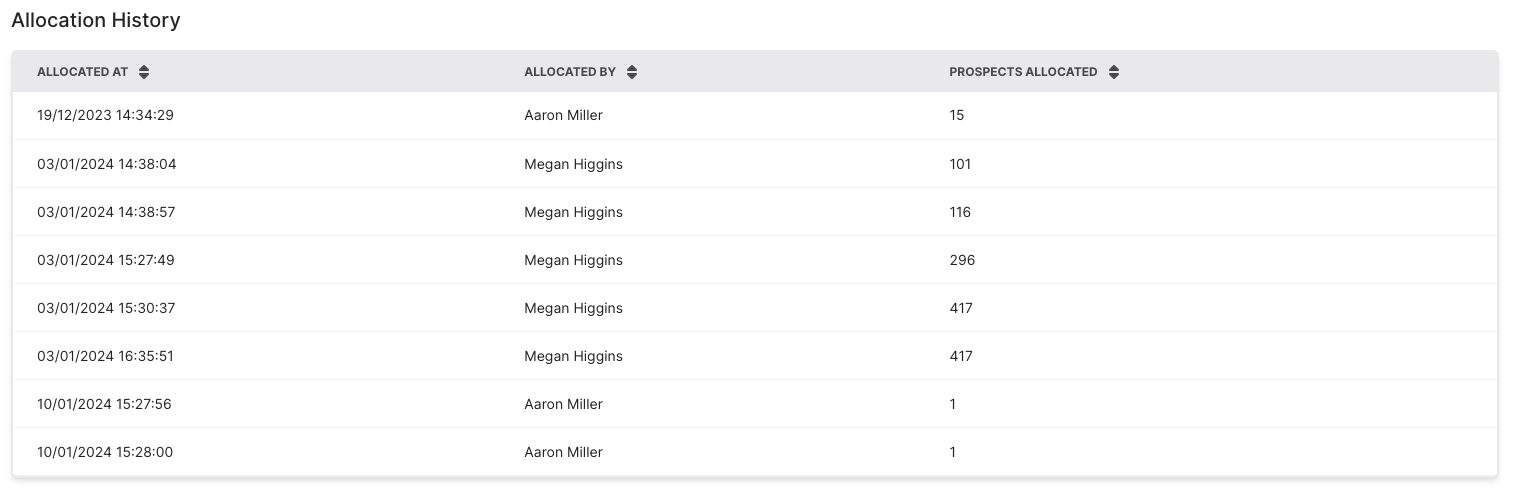Click the sort arrows beside Allocated At
Screen dimensions: 1521x490
coord(144,72)
